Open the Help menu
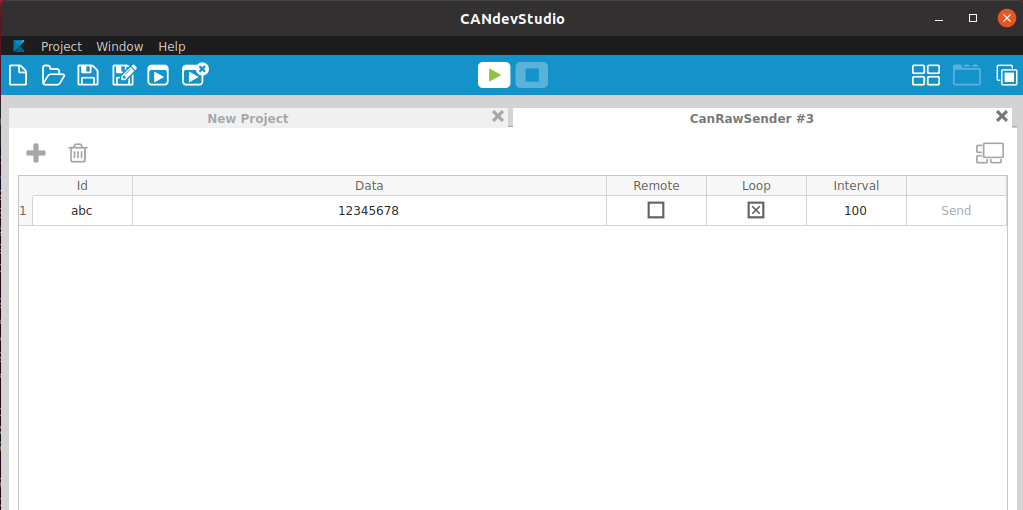 (x=172, y=46)
